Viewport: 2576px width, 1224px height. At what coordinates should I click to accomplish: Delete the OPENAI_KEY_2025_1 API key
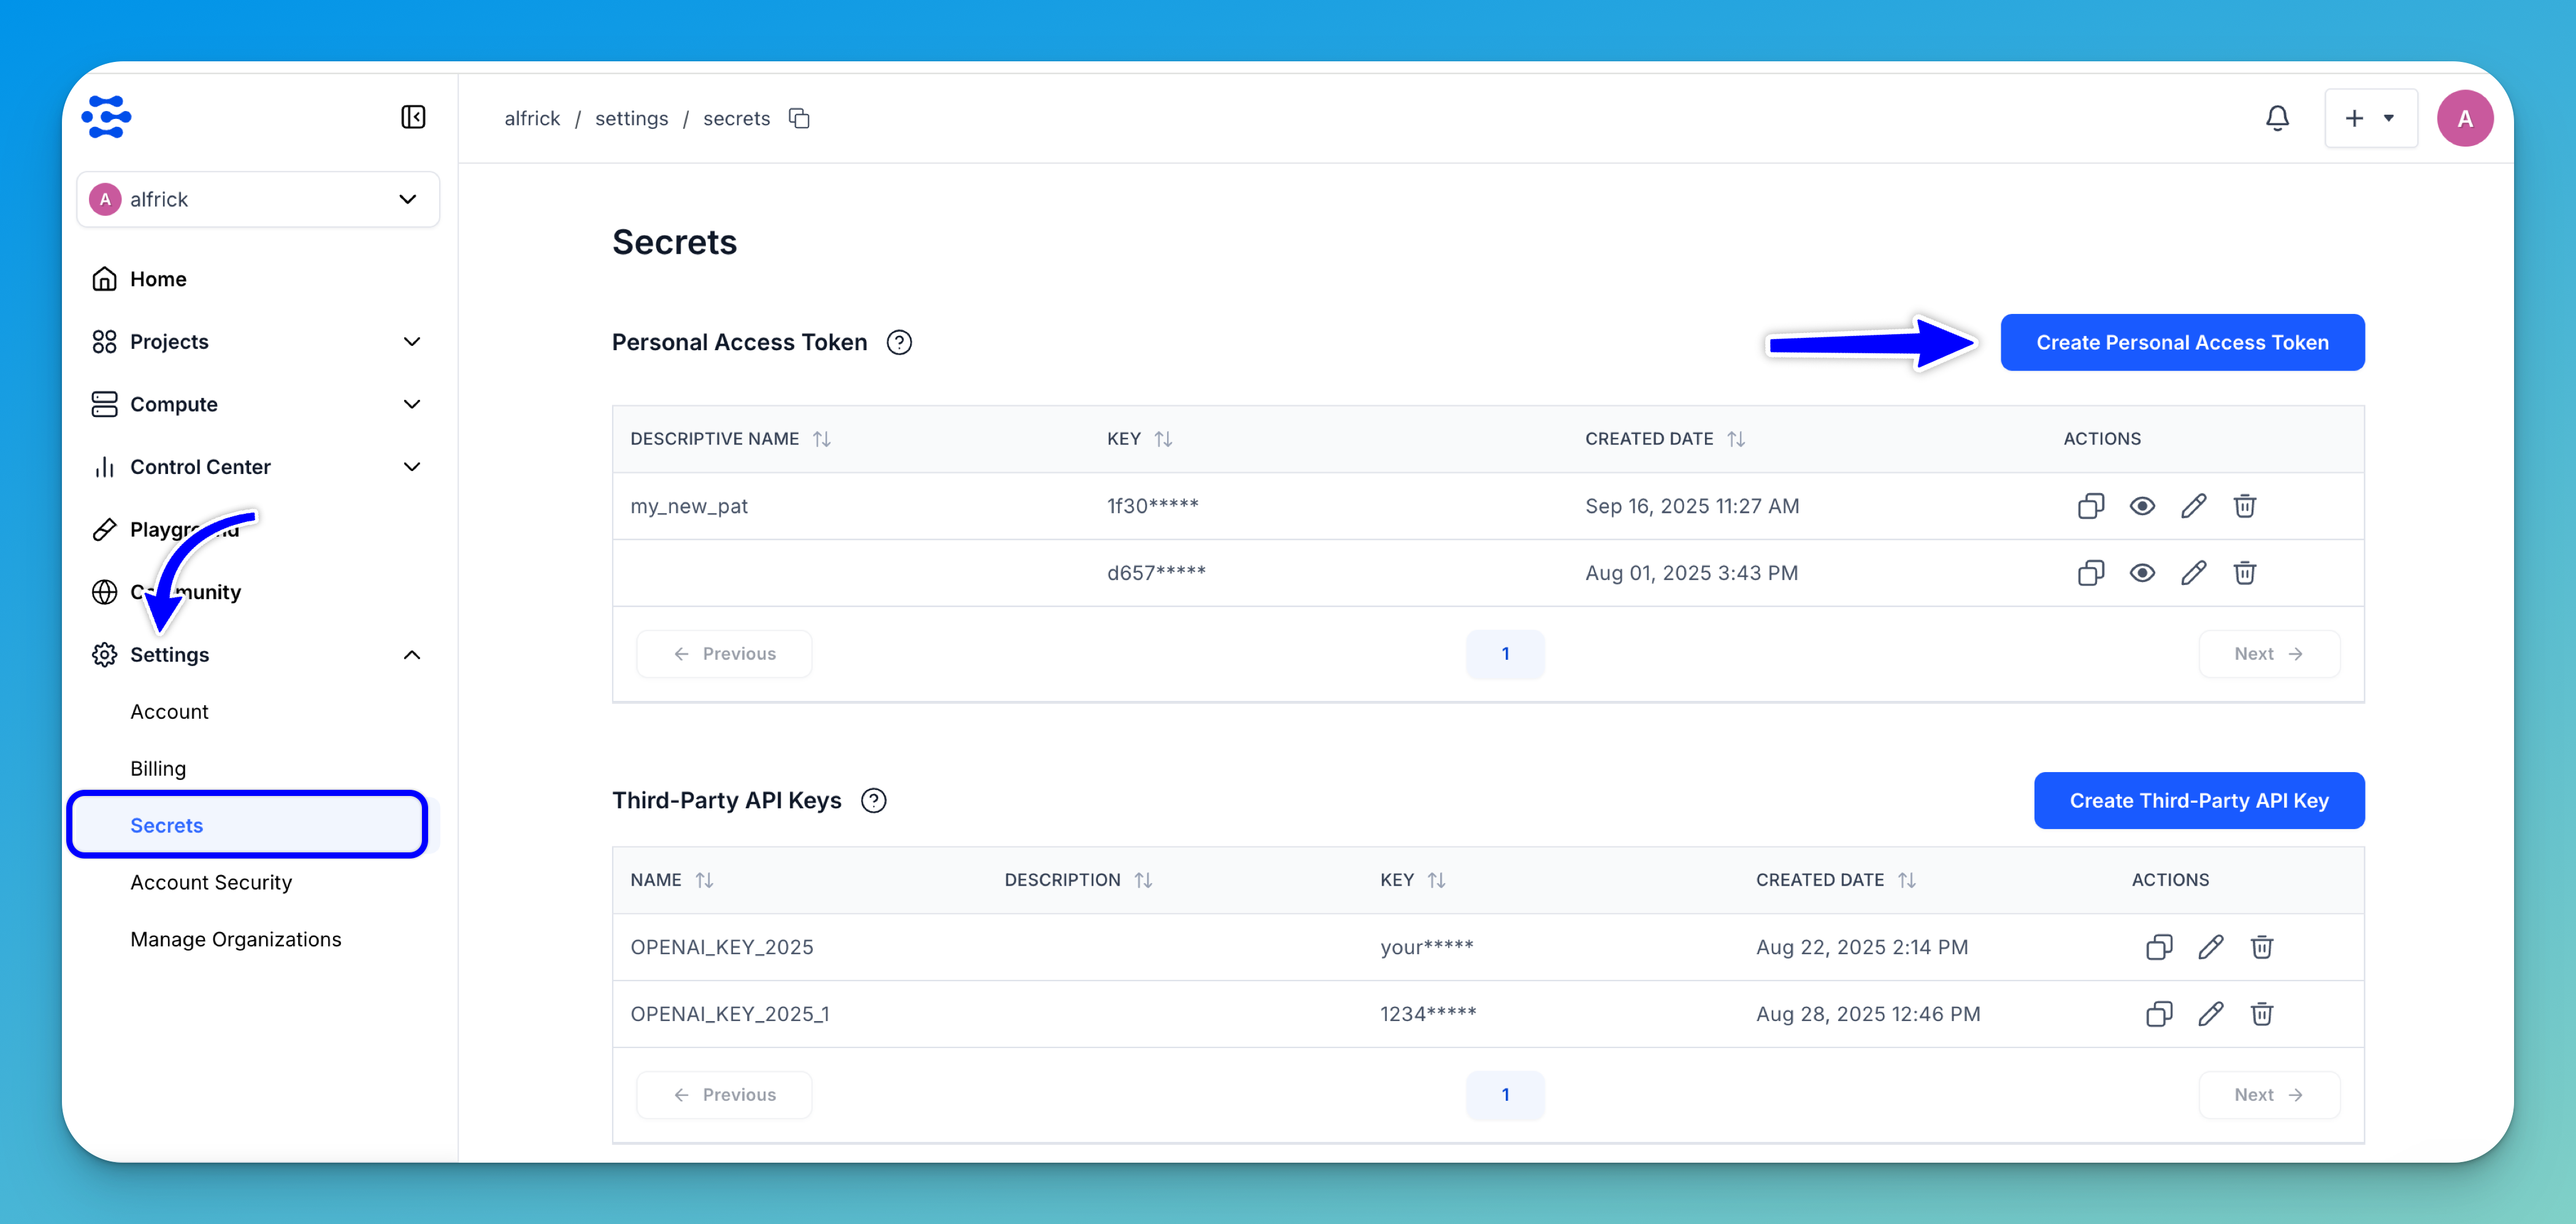click(2261, 1014)
